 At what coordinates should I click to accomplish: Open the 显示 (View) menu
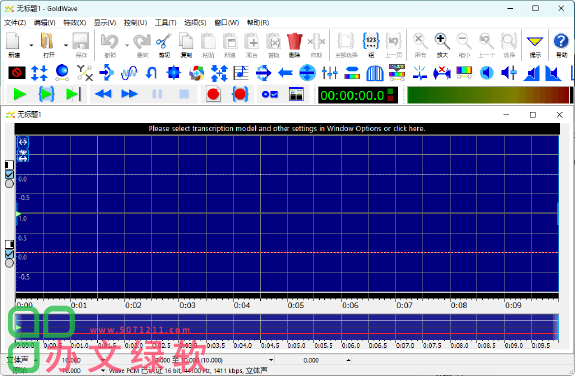(x=105, y=23)
